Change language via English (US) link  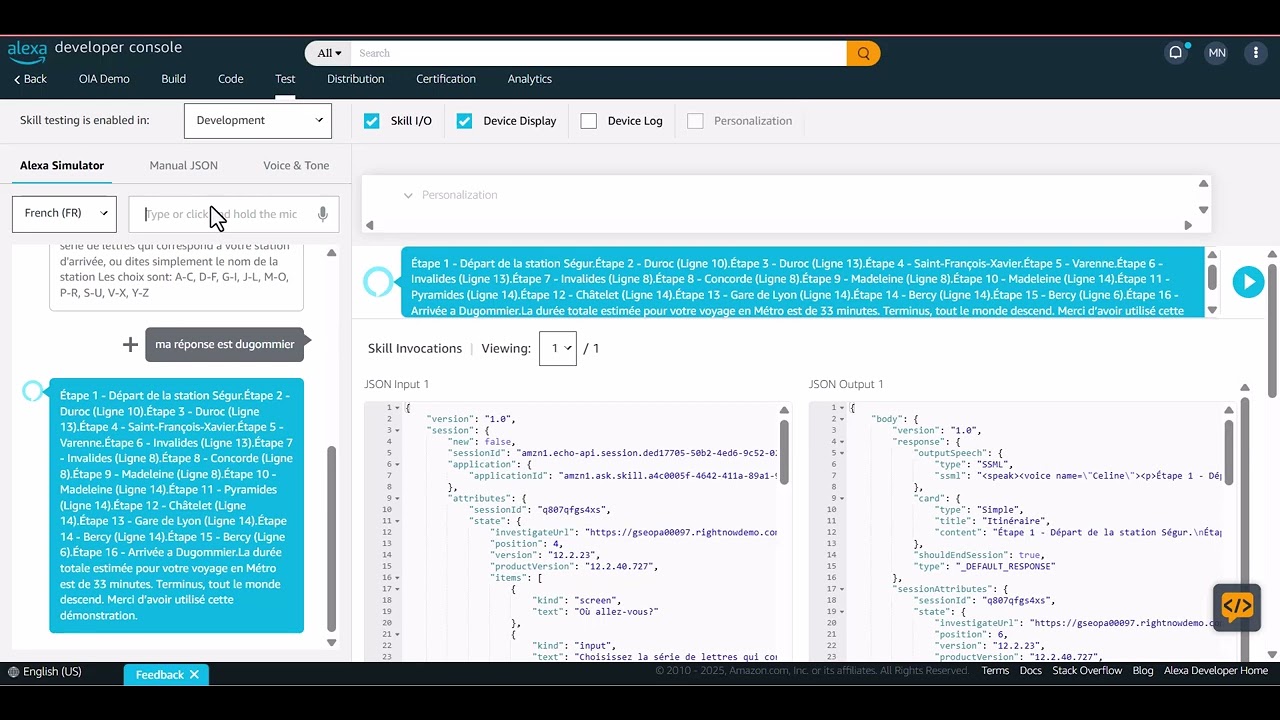pos(52,672)
